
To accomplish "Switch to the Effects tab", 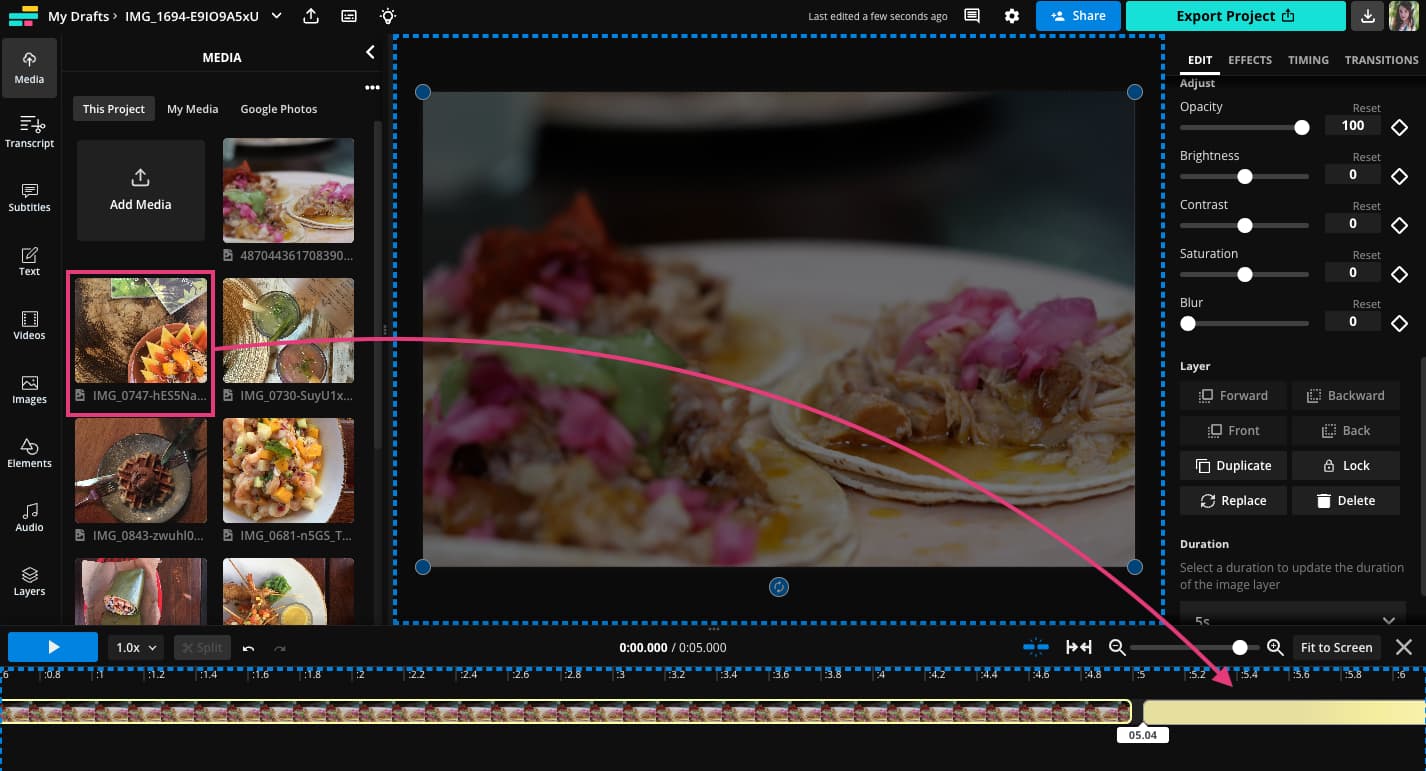I will pos(1250,60).
